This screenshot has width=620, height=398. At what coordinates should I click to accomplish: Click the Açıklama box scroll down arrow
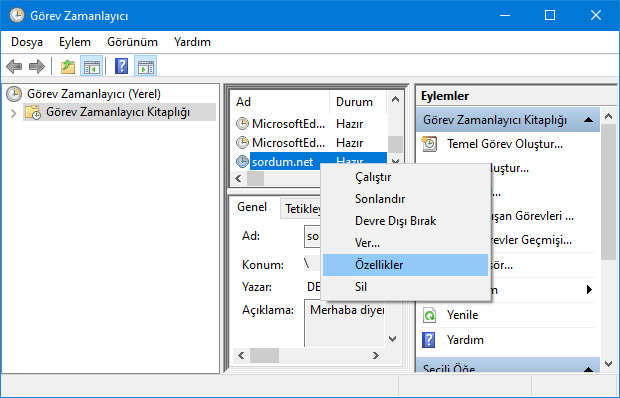click(392, 339)
